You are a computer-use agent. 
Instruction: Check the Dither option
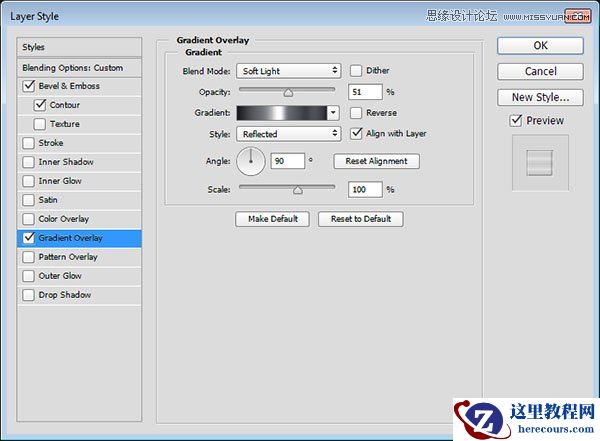(356, 71)
